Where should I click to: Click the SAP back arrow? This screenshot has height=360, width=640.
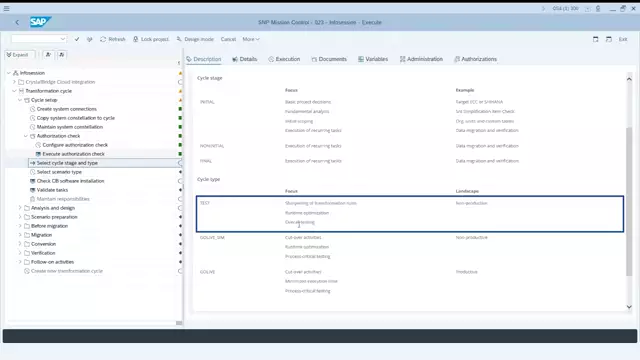[17, 22]
